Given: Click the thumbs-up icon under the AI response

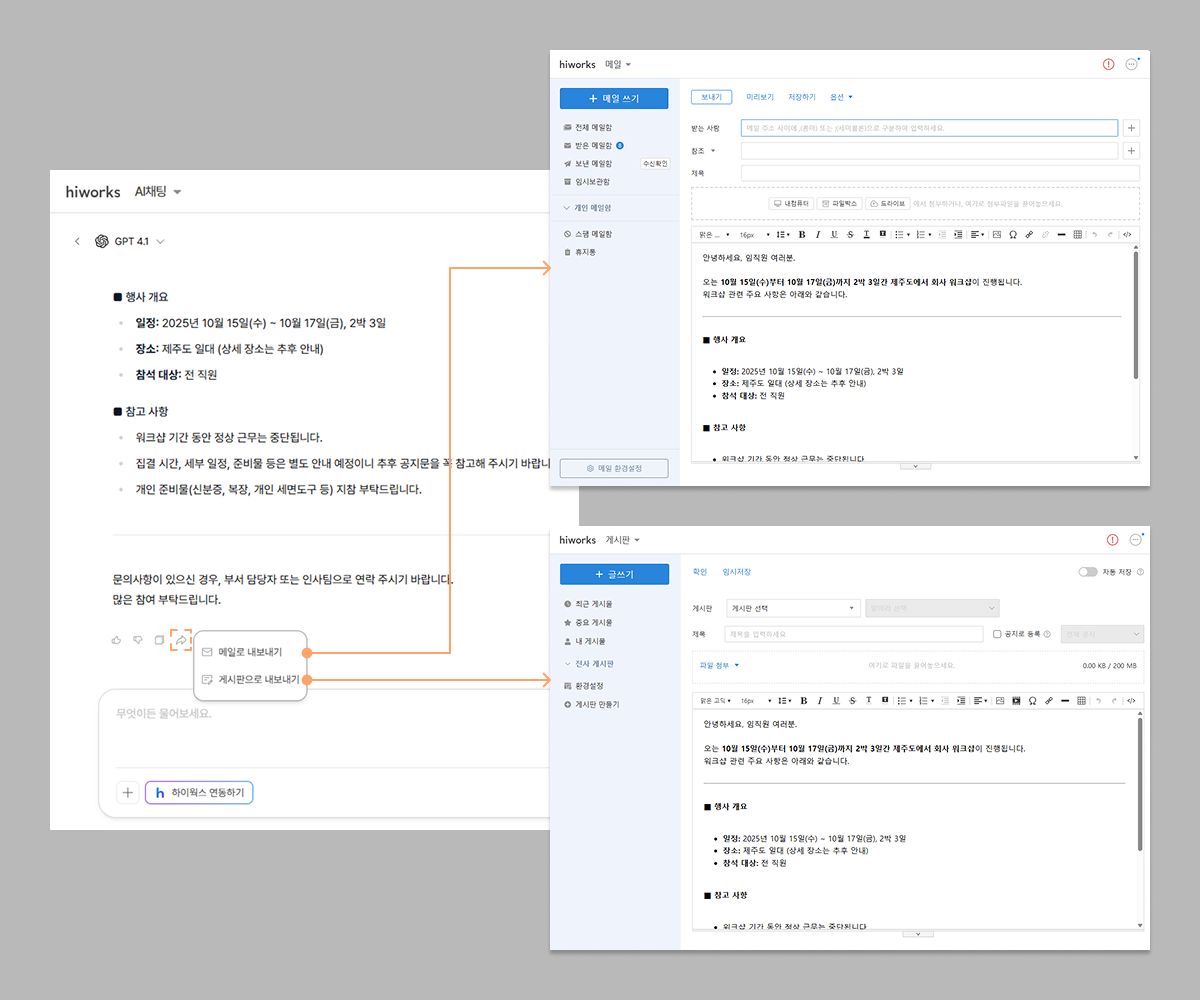Looking at the screenshot, I should (116, 640).
